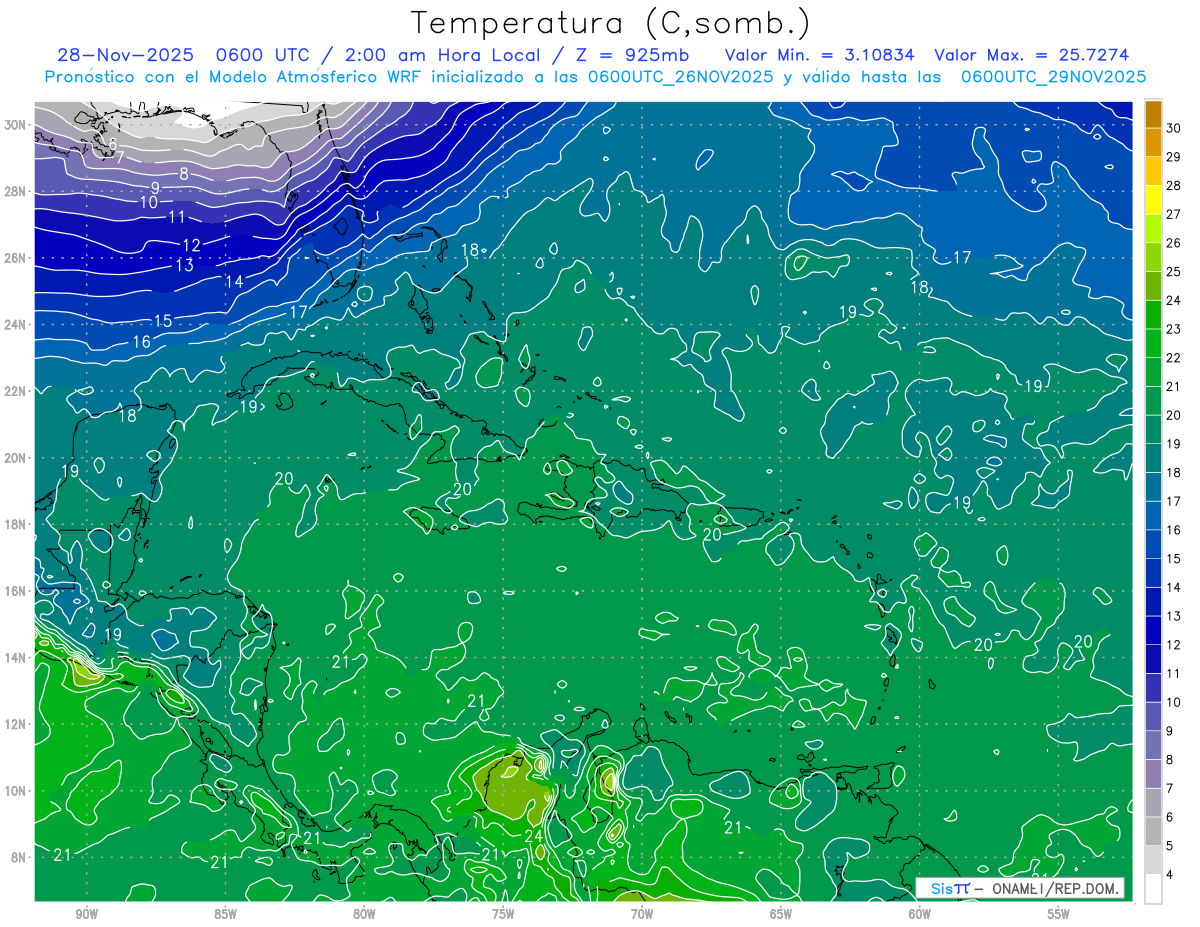Click the '12' contour label on the map

point(192,245)
